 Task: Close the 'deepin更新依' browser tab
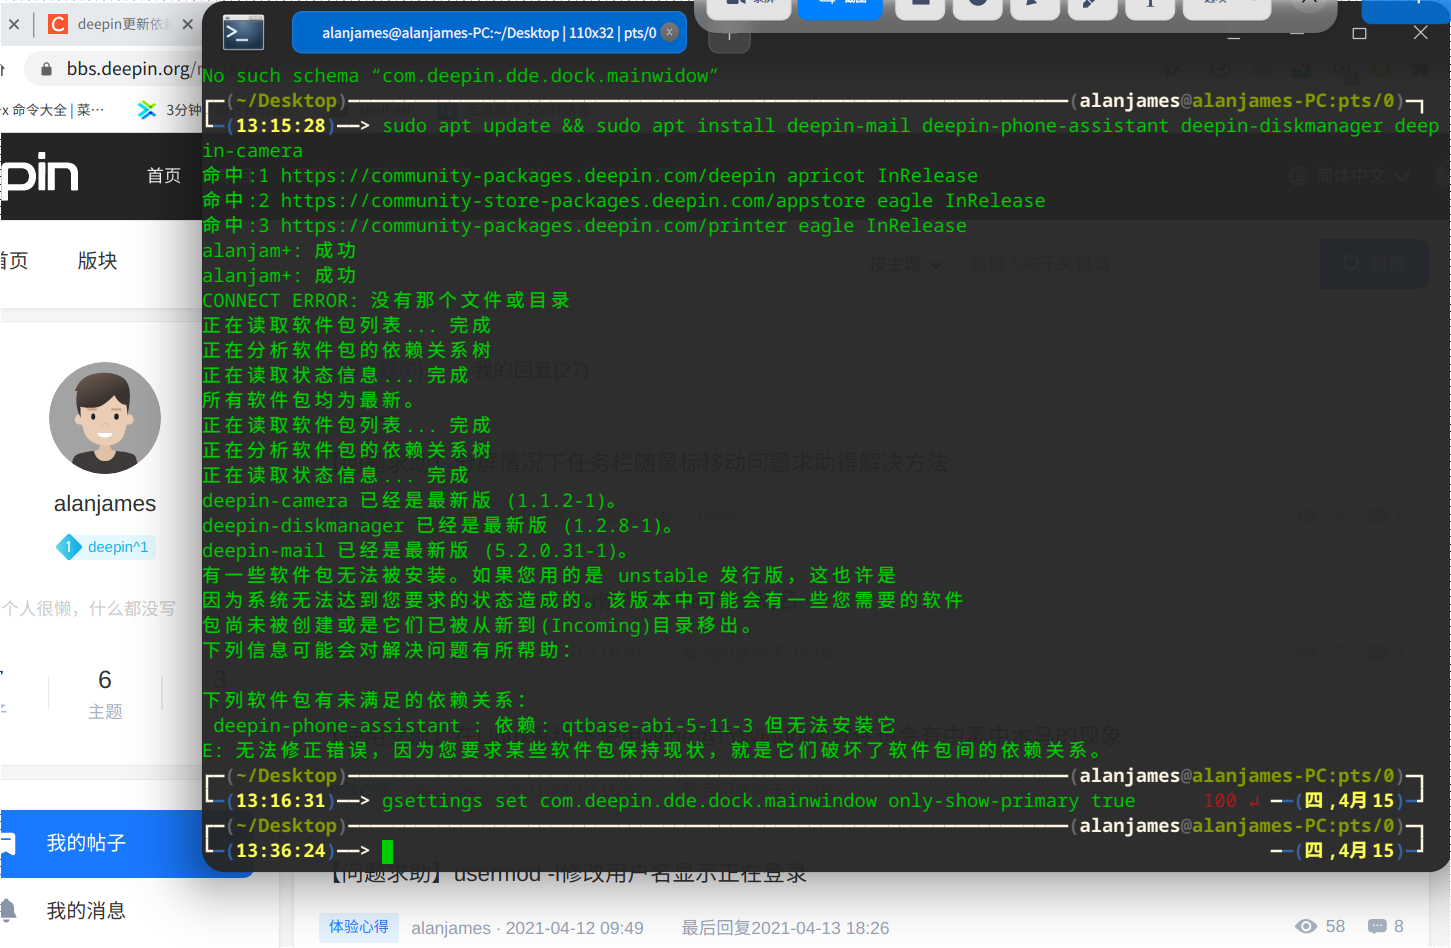pos(188,24)
